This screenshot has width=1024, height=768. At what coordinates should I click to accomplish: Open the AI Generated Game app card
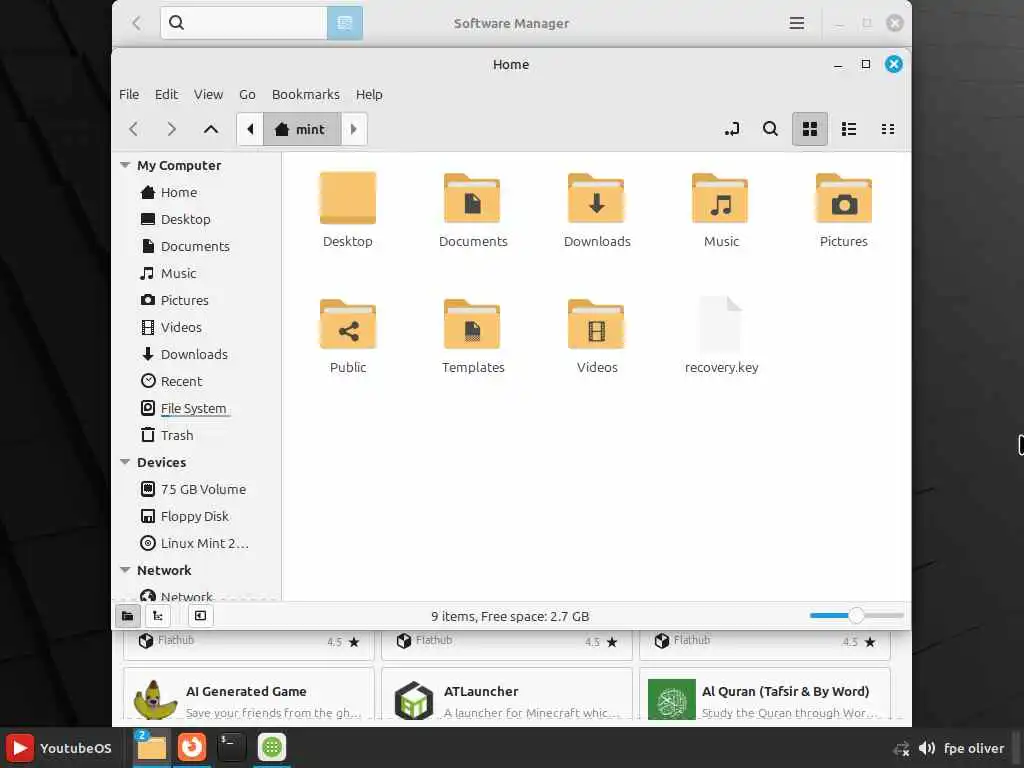248,694
